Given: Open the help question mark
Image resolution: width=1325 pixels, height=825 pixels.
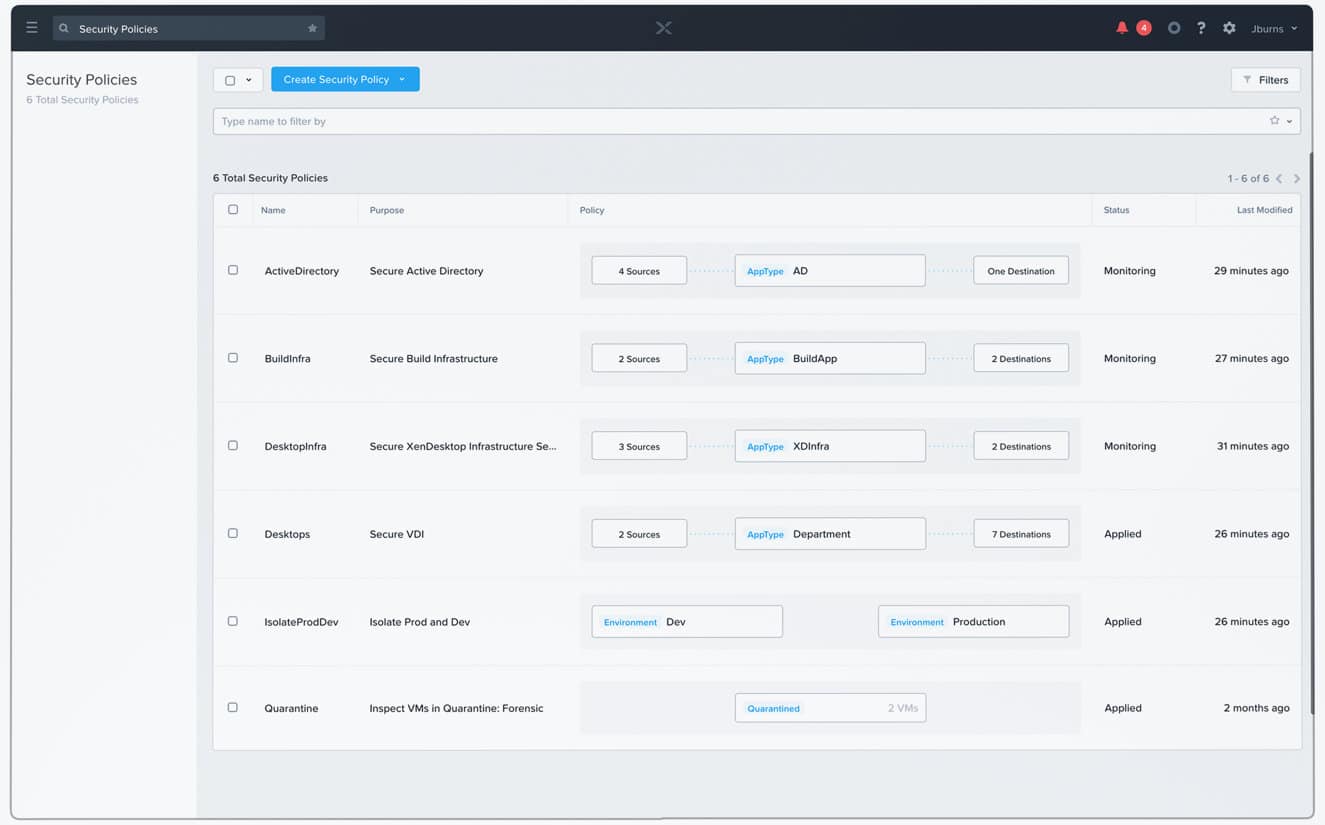Looking at the screenshot, I should (1201, 28).
